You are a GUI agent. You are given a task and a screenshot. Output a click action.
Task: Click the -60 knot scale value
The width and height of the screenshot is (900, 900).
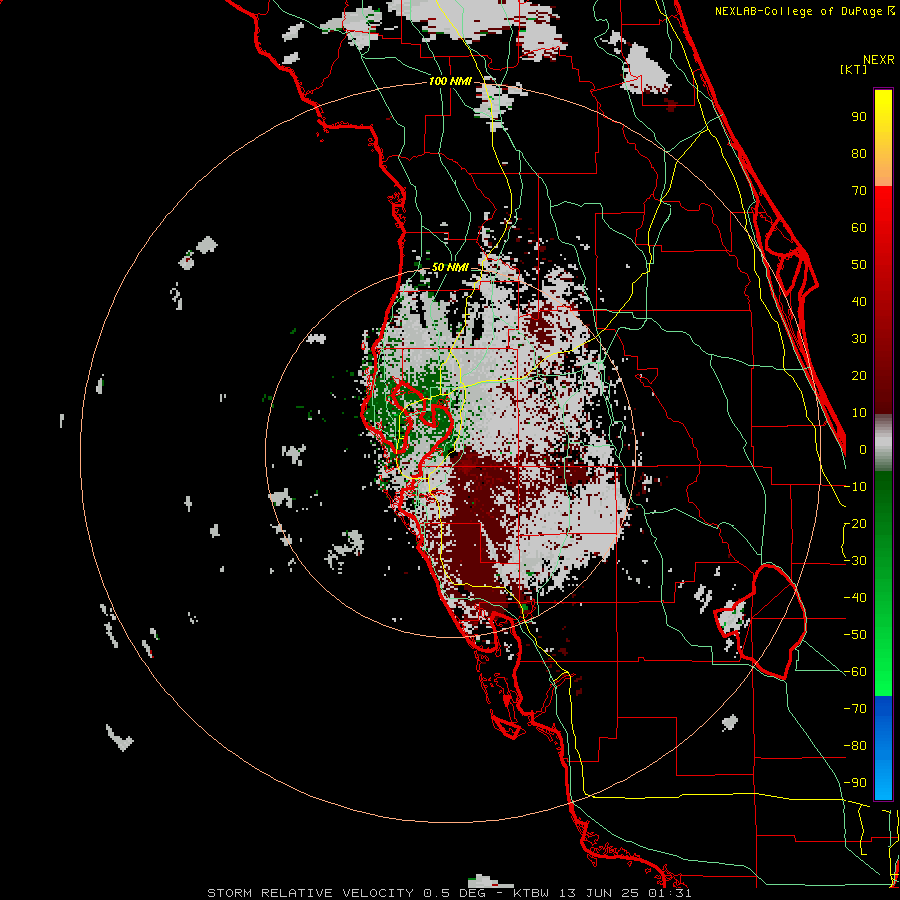pos(855,672)
